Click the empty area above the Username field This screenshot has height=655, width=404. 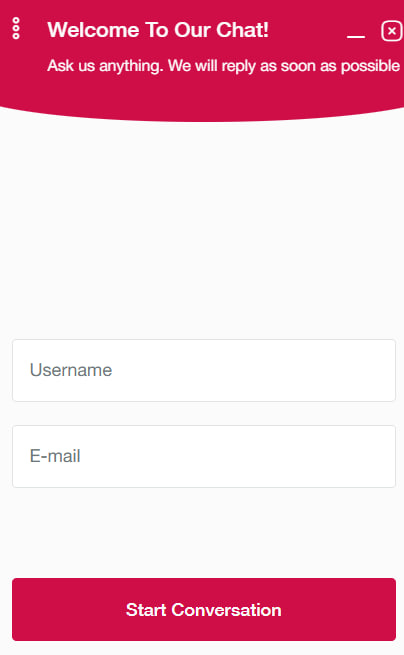(204, 230)
